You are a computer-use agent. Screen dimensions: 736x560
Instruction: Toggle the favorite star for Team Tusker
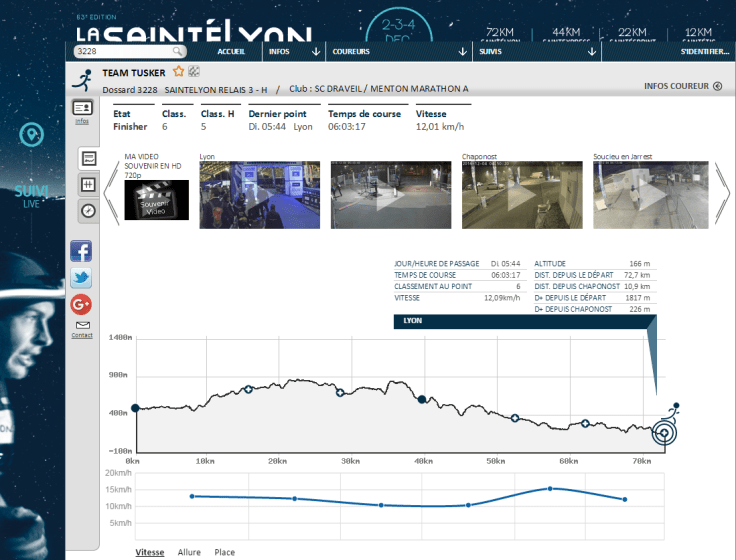[178, 72]
